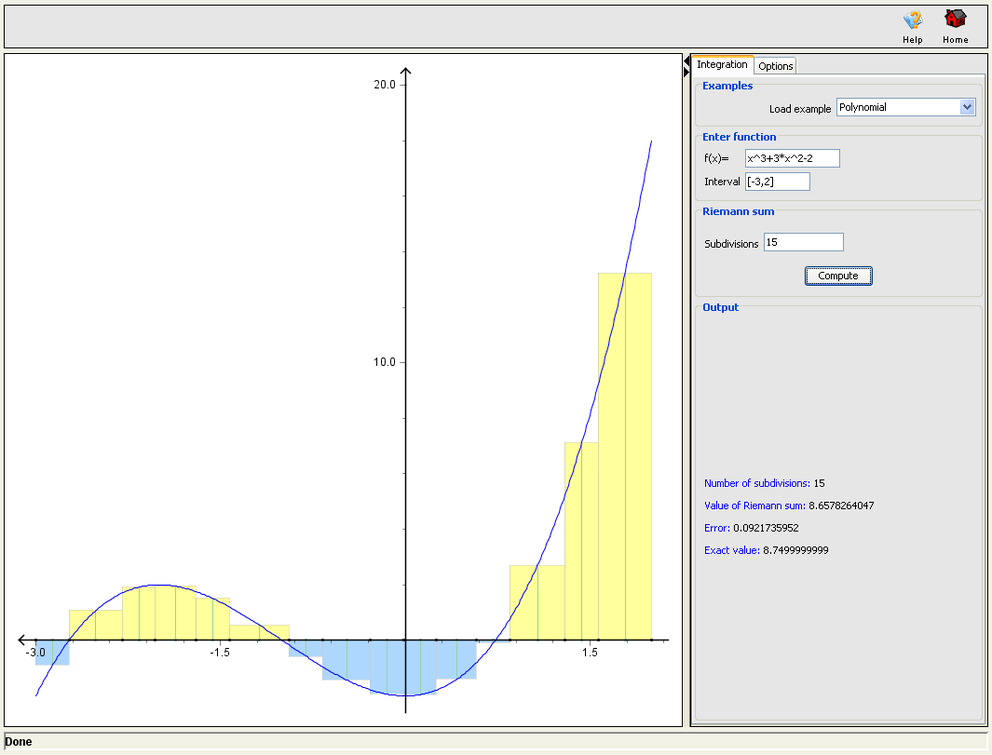Click the panel collapse arrow beside the tabs
Screen dimensions: 992x755
[x=687, y=62]
